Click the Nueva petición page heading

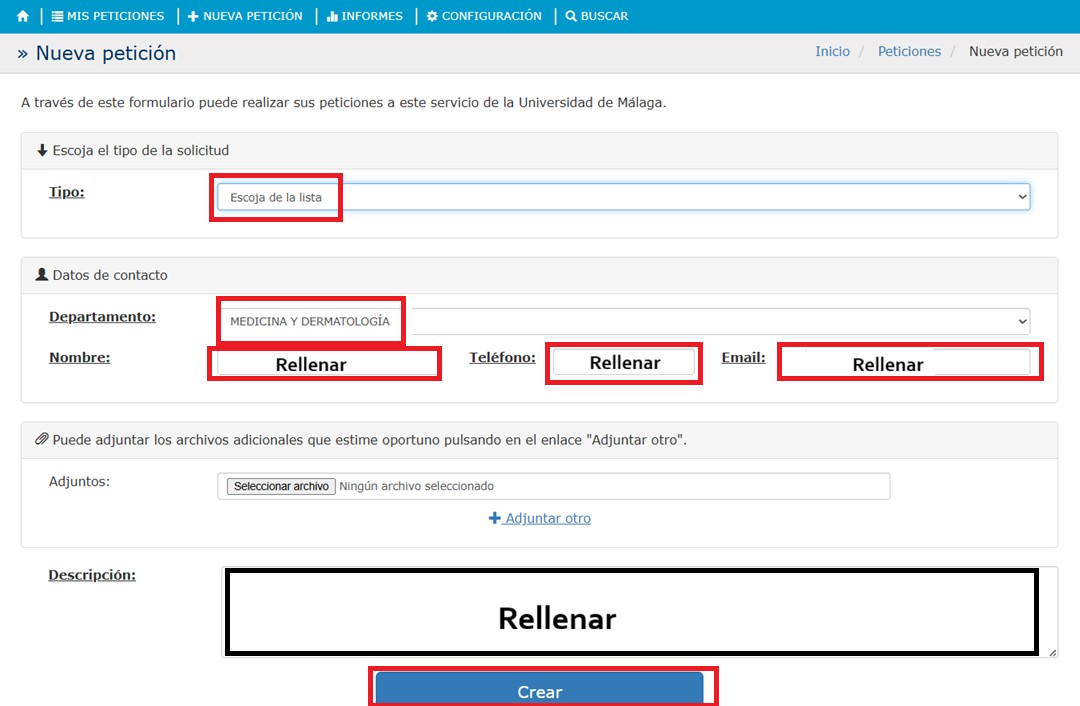click(x=105, y=53)
